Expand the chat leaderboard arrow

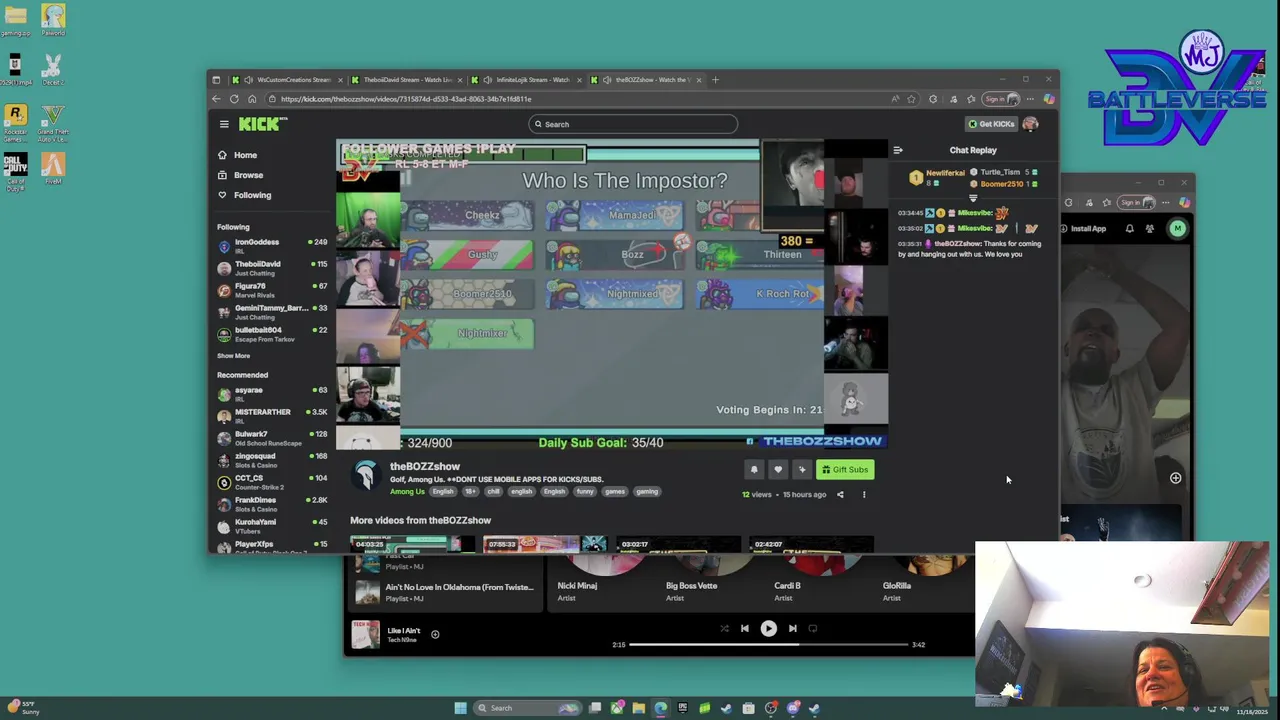(973, 198)
